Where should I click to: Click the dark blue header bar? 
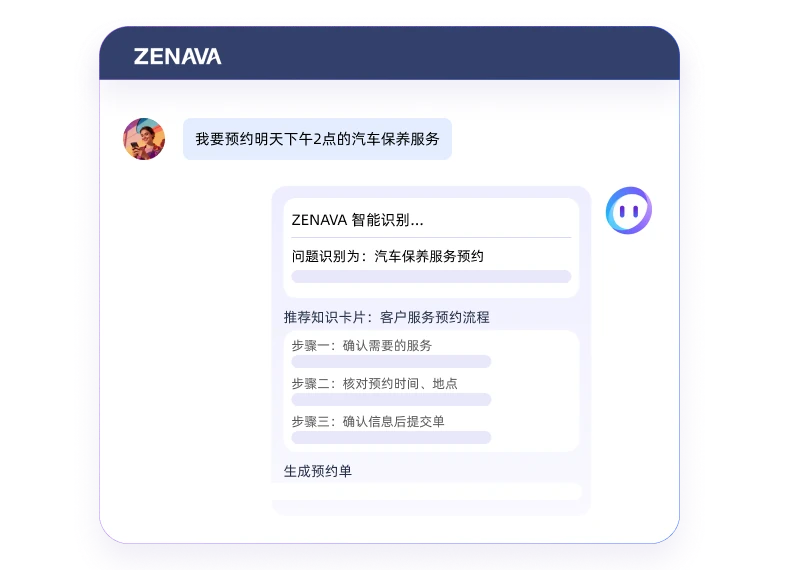[x=389, y=53]
